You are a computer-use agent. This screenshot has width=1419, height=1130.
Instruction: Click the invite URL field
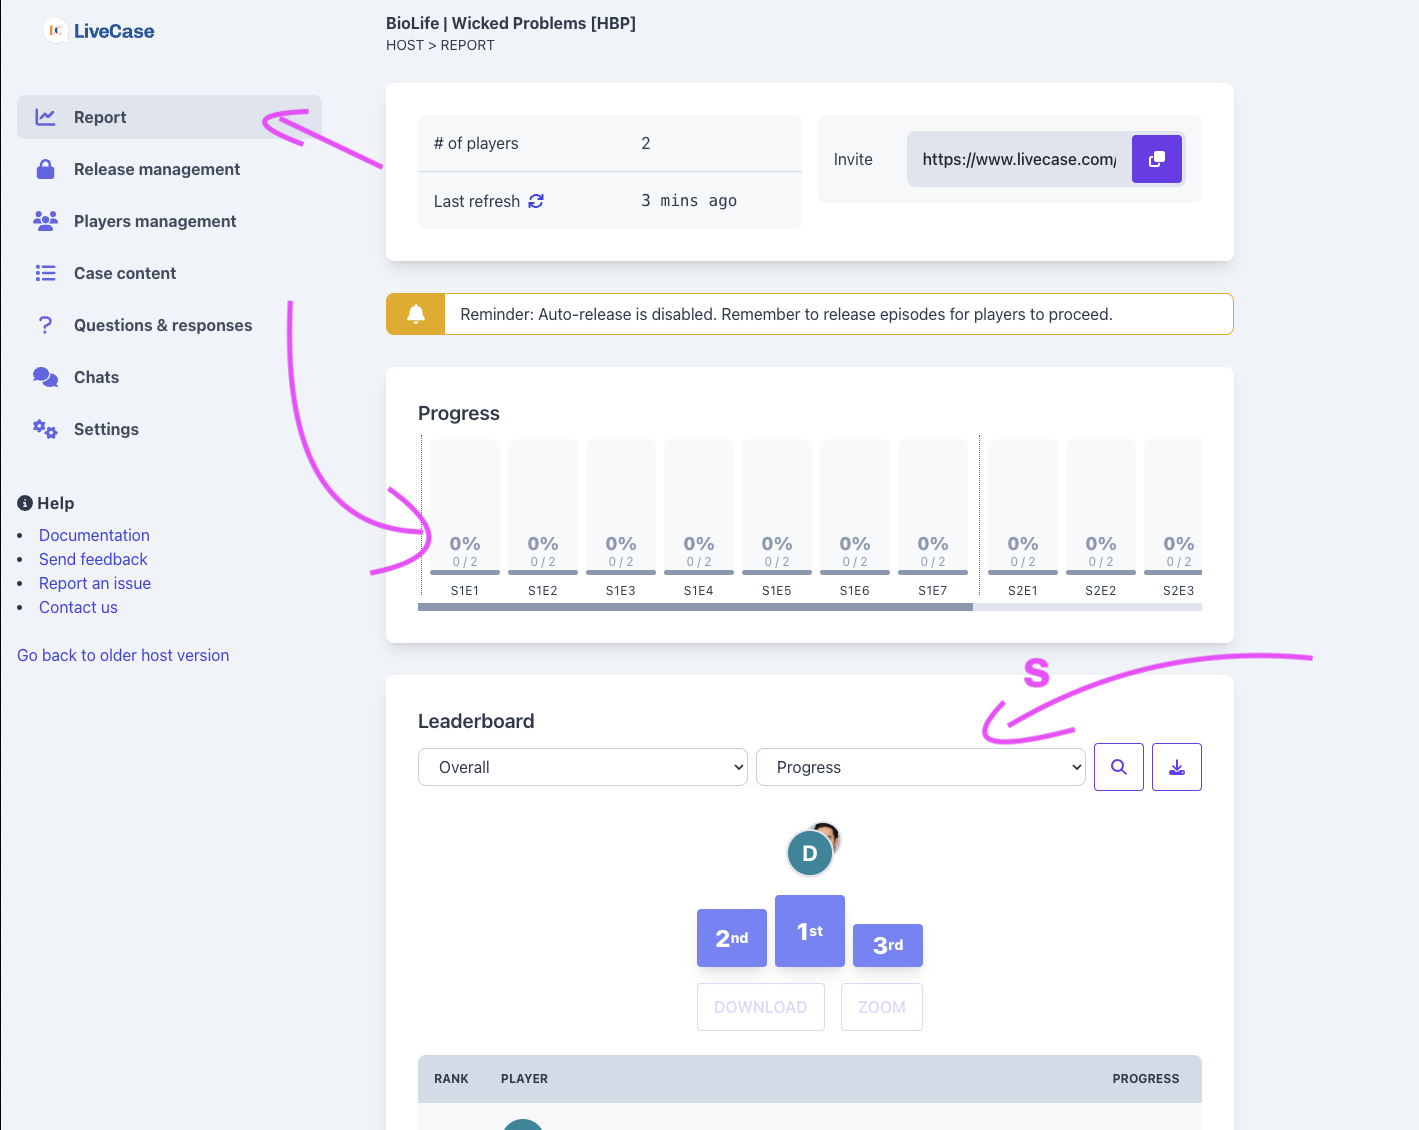coord(1019,159)
